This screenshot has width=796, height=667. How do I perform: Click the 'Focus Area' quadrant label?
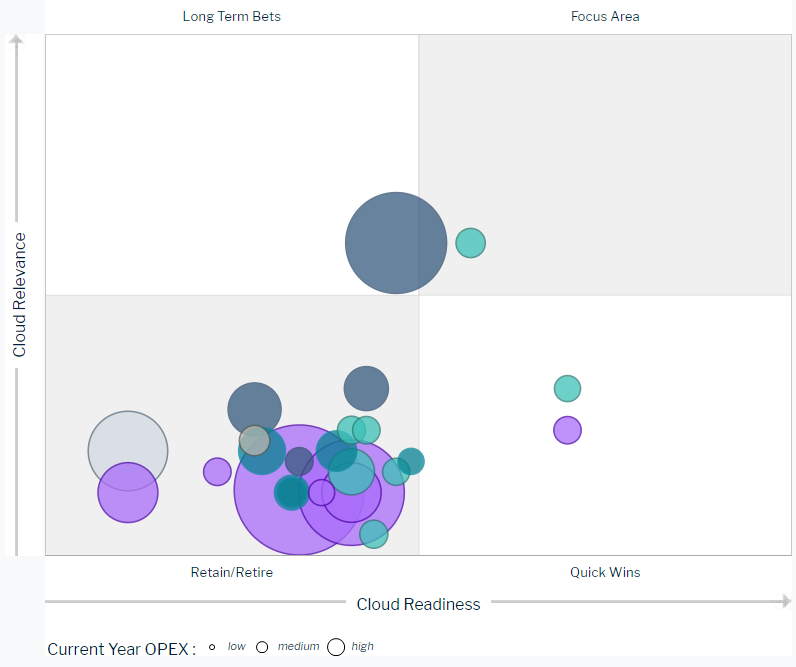click(605, 16)
